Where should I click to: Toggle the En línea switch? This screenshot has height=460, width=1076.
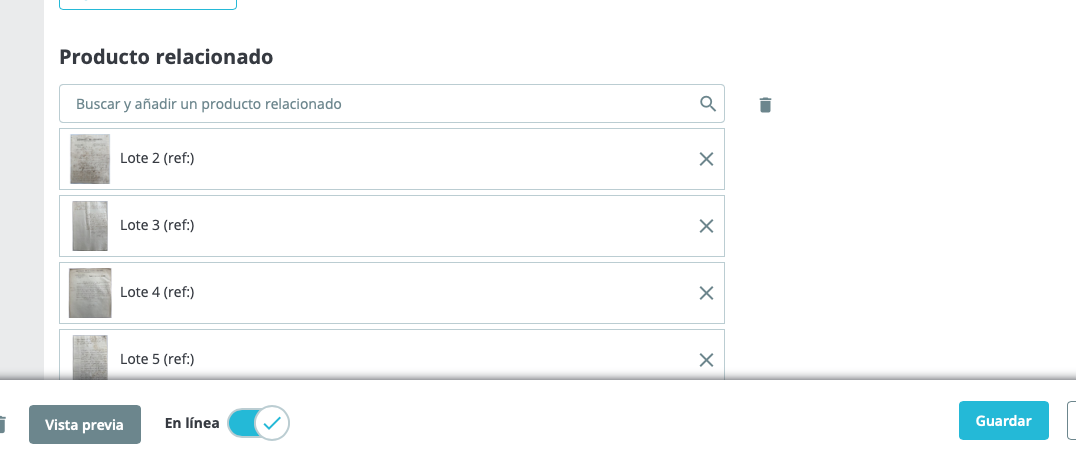click(x=259, y=423)
